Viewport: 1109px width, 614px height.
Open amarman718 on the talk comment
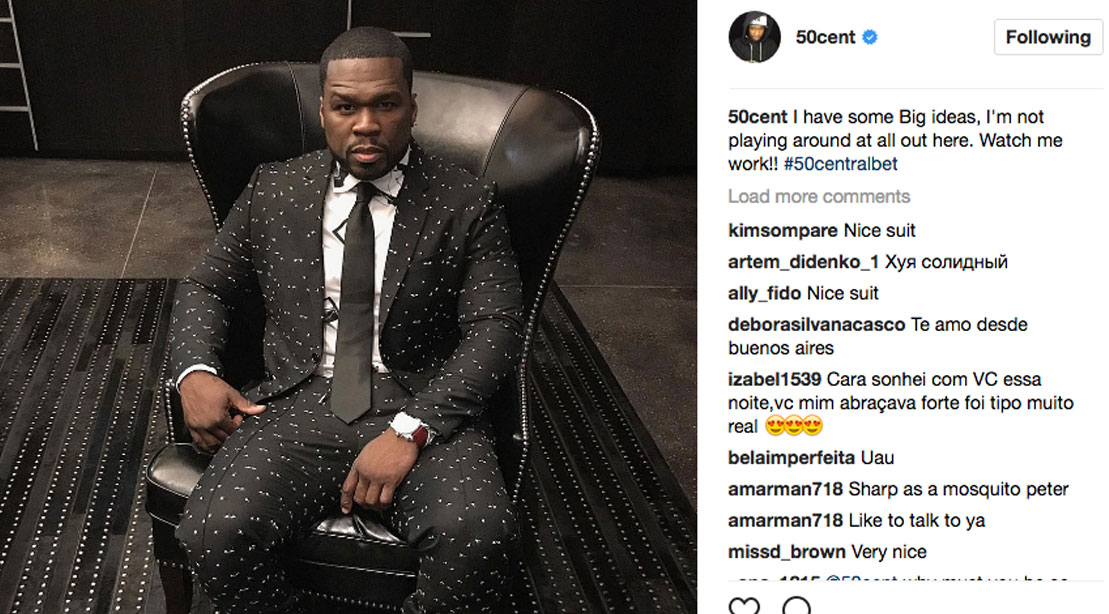[x=785, y=520]
